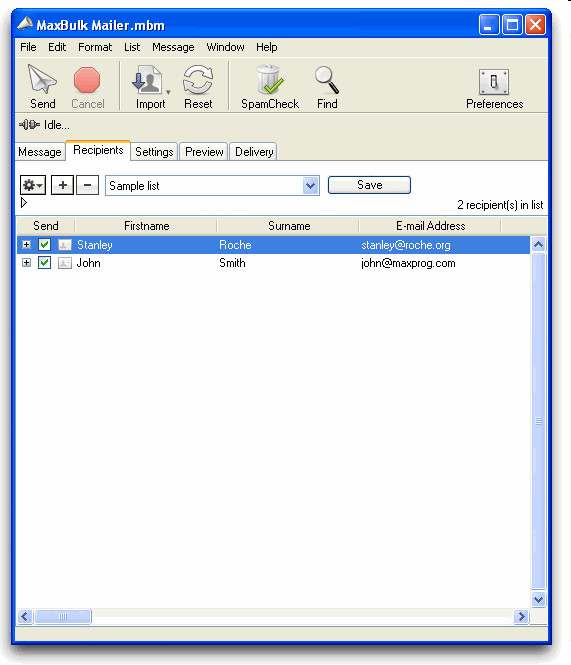This screenshot has height=665, width=571.
Task: Open the Edit menu
Action: coord(57,47)
